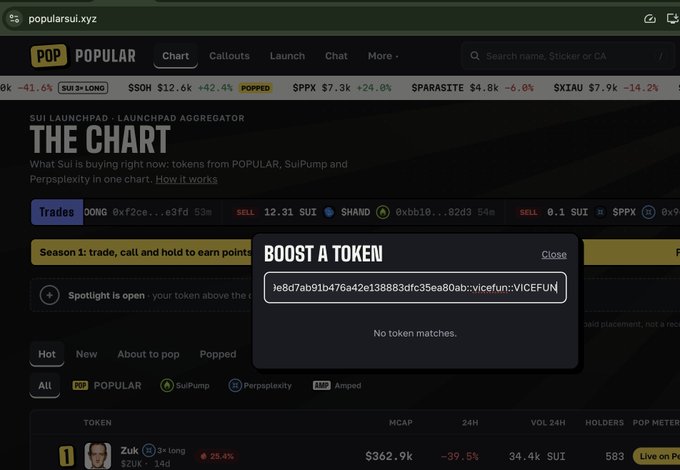Click the 25.4% badge in Zuk row
This screenshot has width=680, height=470.
pos(217,456)
